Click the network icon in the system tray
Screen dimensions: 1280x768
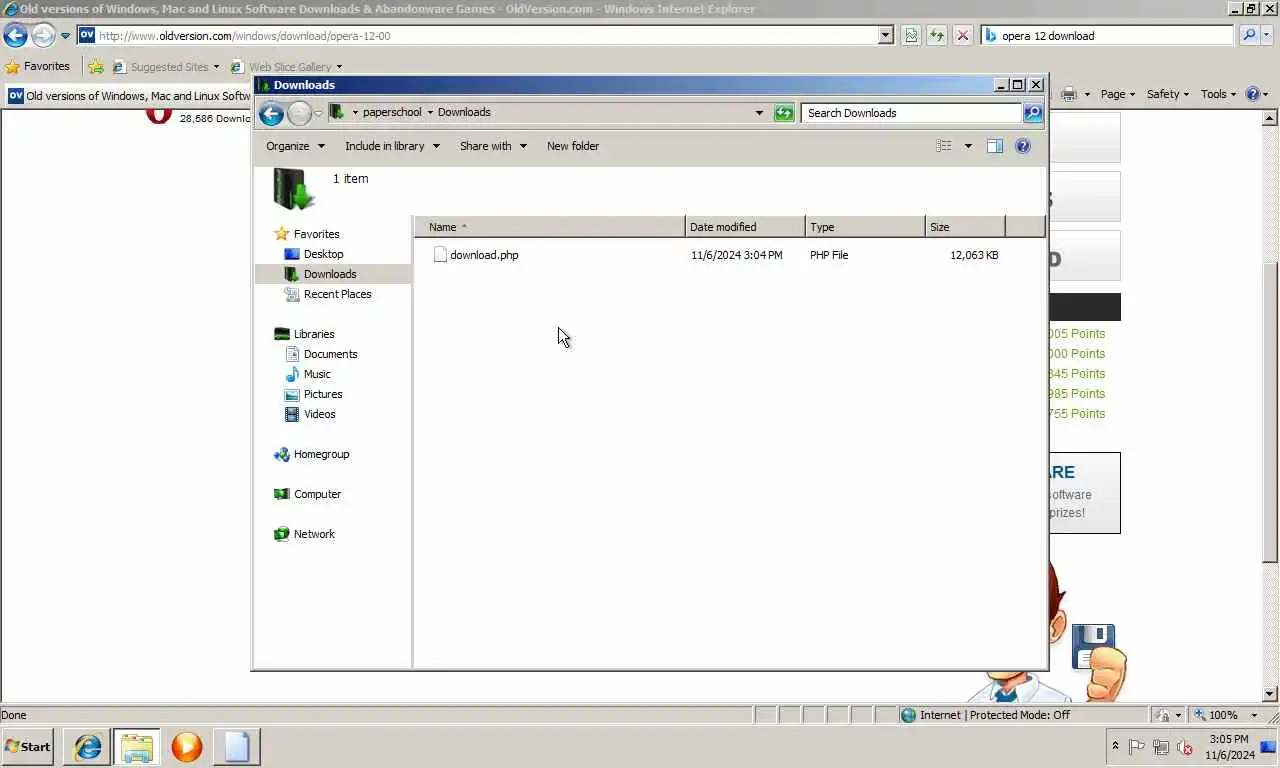pos(1161,747)
